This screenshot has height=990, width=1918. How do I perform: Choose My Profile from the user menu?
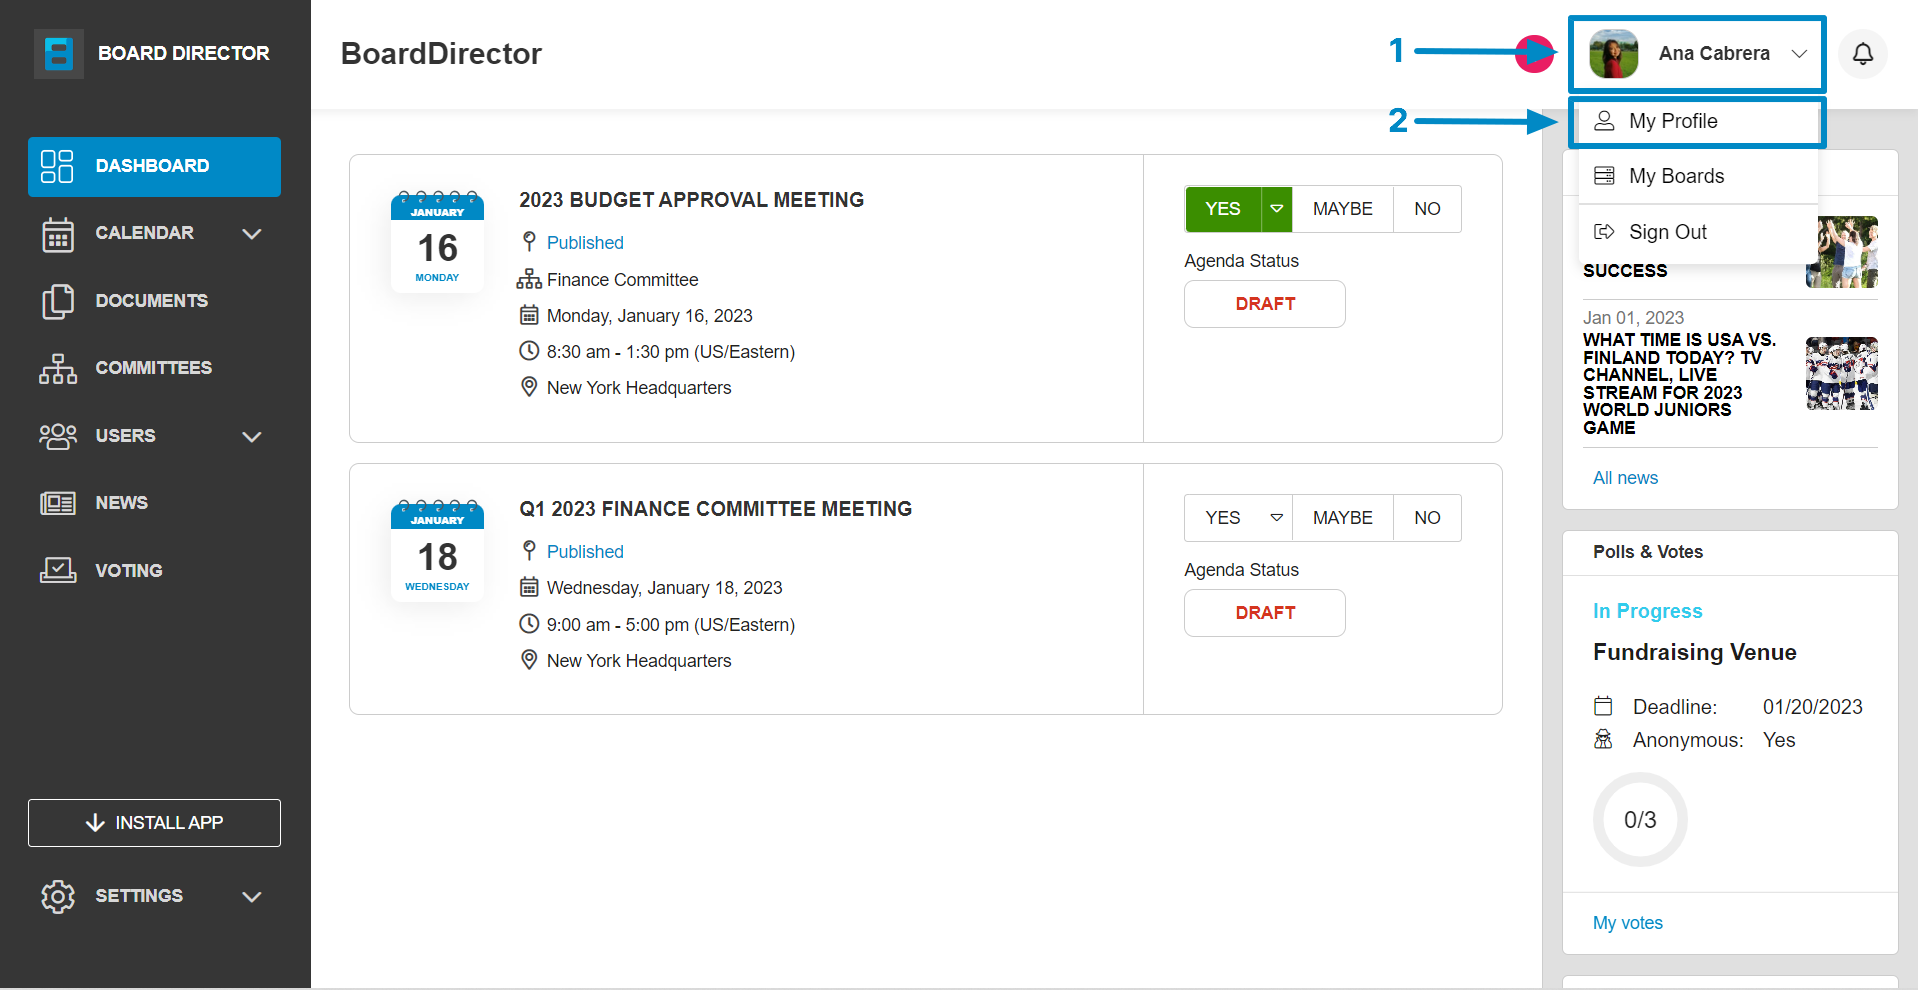point(1698,121)
